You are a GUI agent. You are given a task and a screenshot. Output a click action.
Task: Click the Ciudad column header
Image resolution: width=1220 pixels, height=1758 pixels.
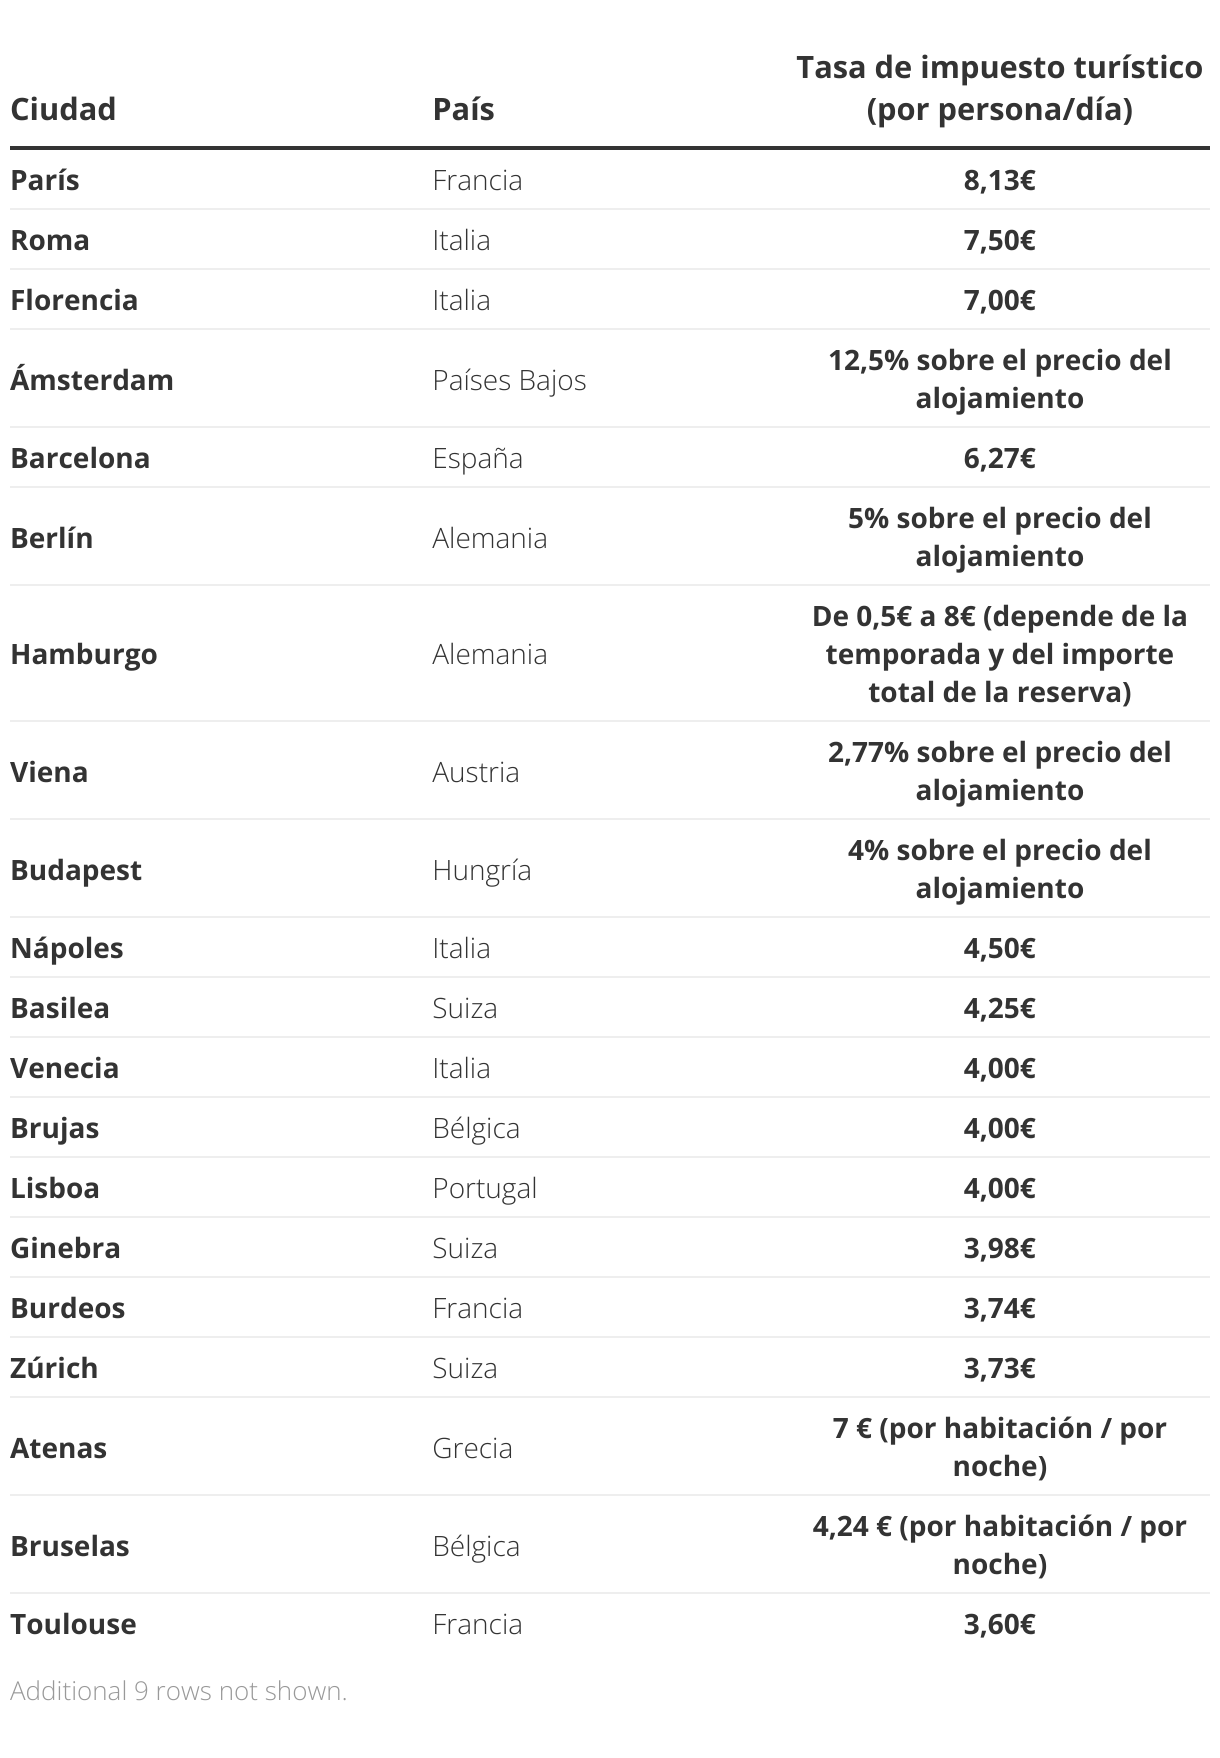[63, 108]
